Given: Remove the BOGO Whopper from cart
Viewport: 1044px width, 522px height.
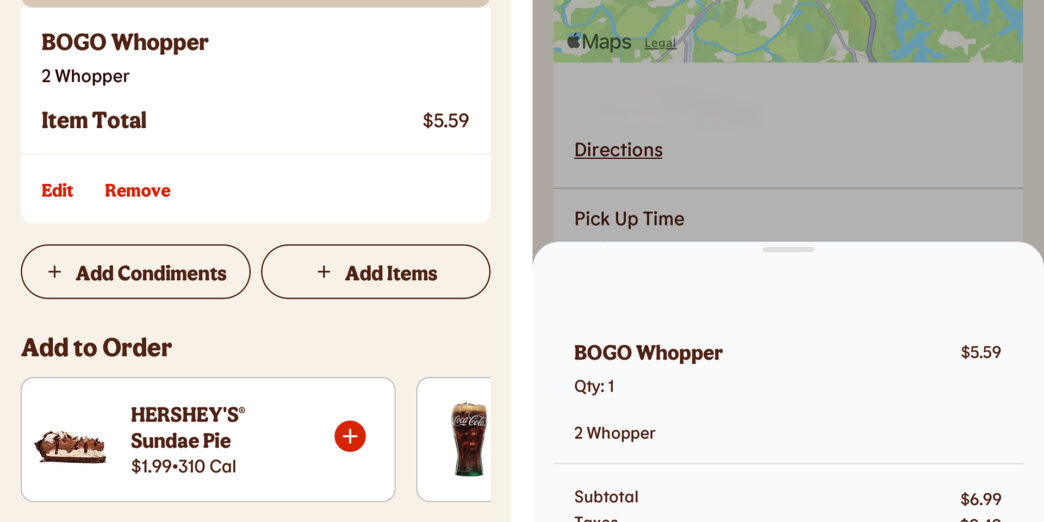Looking at the screenshot, I should (x=137, y=190).
